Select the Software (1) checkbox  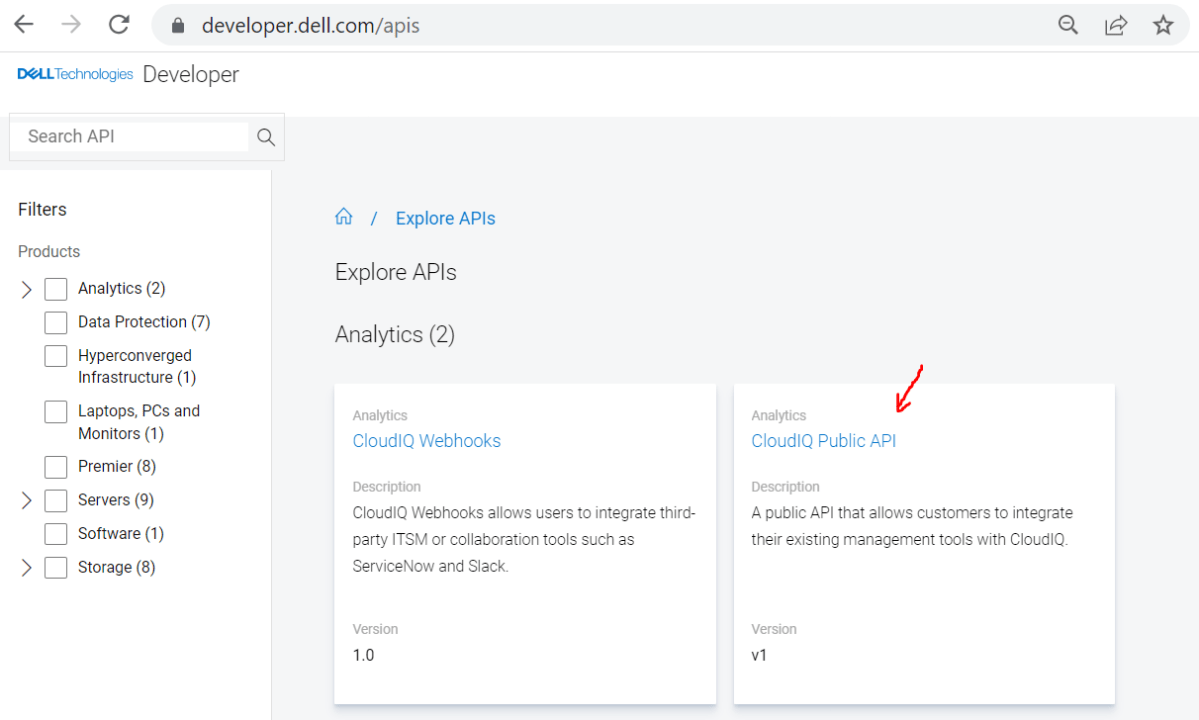click(x=56, y=534)
